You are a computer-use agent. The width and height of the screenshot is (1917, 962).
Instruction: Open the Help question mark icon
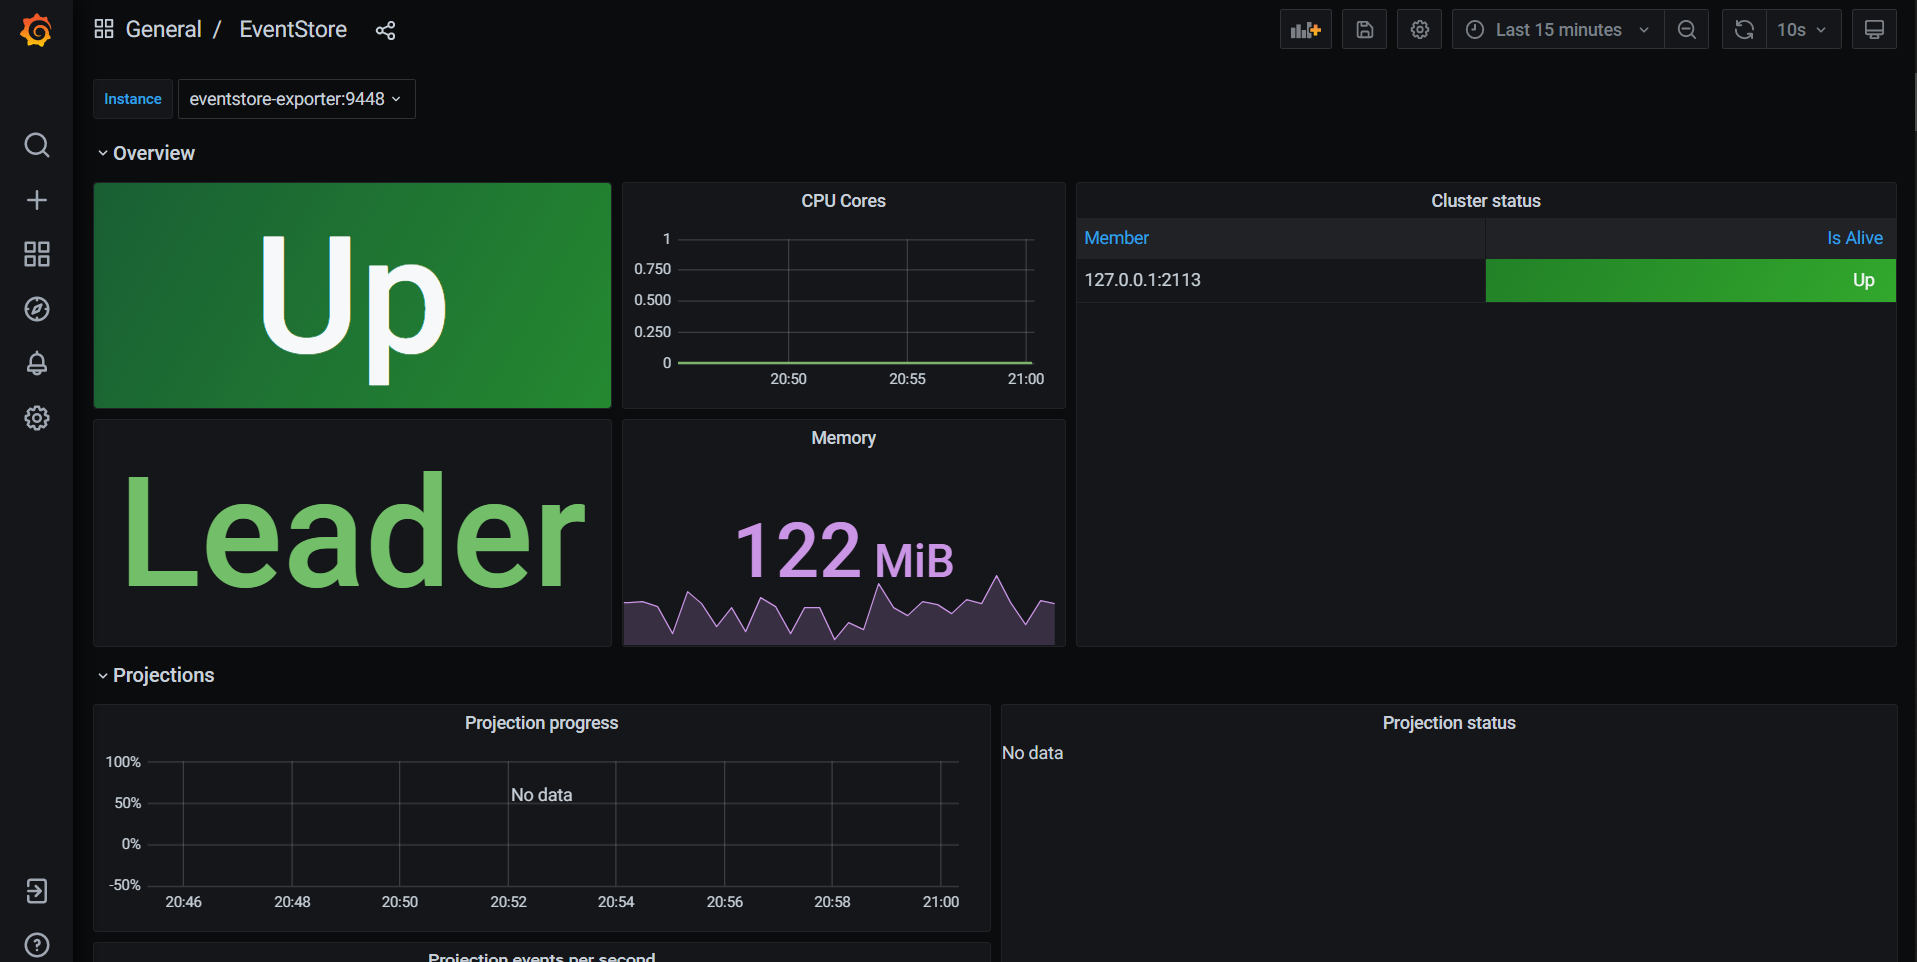tap(37, 945)
